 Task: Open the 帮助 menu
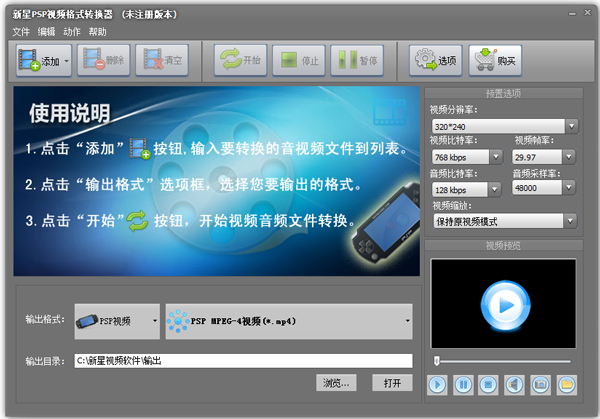coord(98,32)
